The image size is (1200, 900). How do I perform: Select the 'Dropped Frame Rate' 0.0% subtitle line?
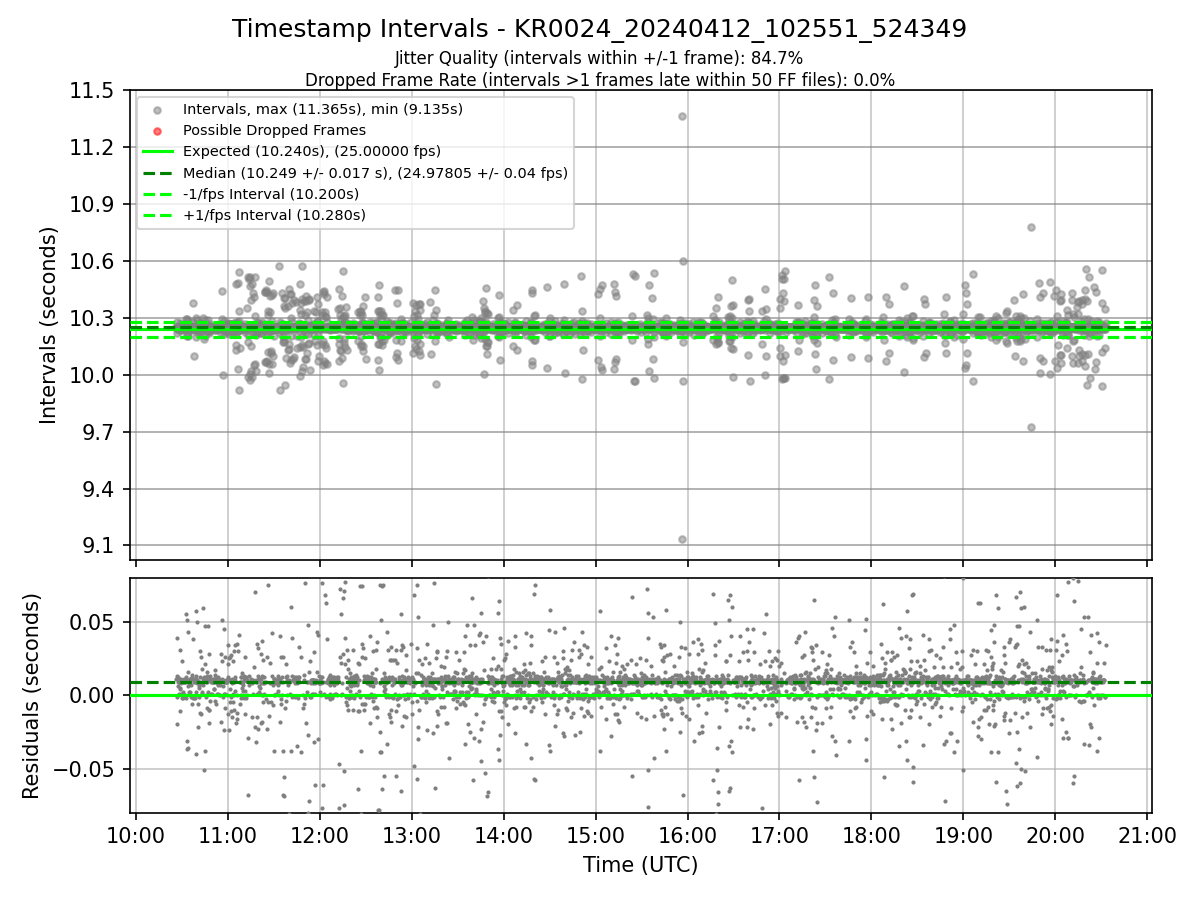click(599, 80)
